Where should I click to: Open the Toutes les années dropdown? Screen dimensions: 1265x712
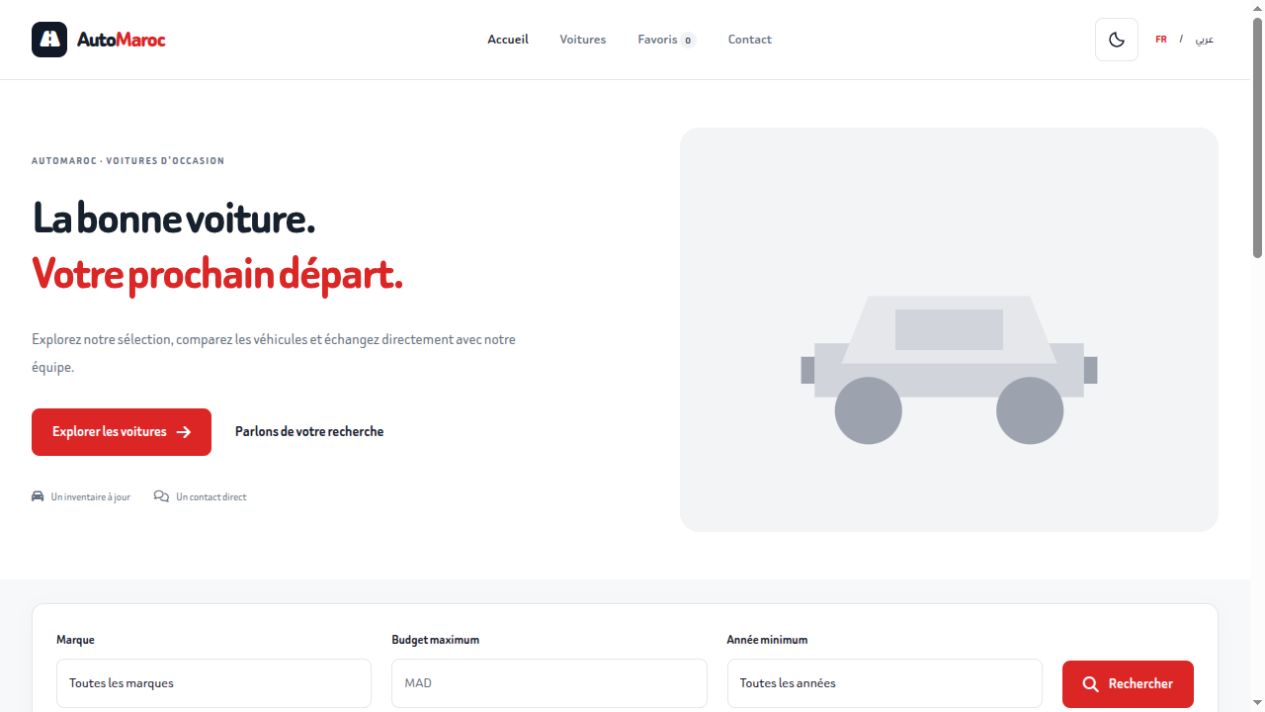click(x=884, y=683)
